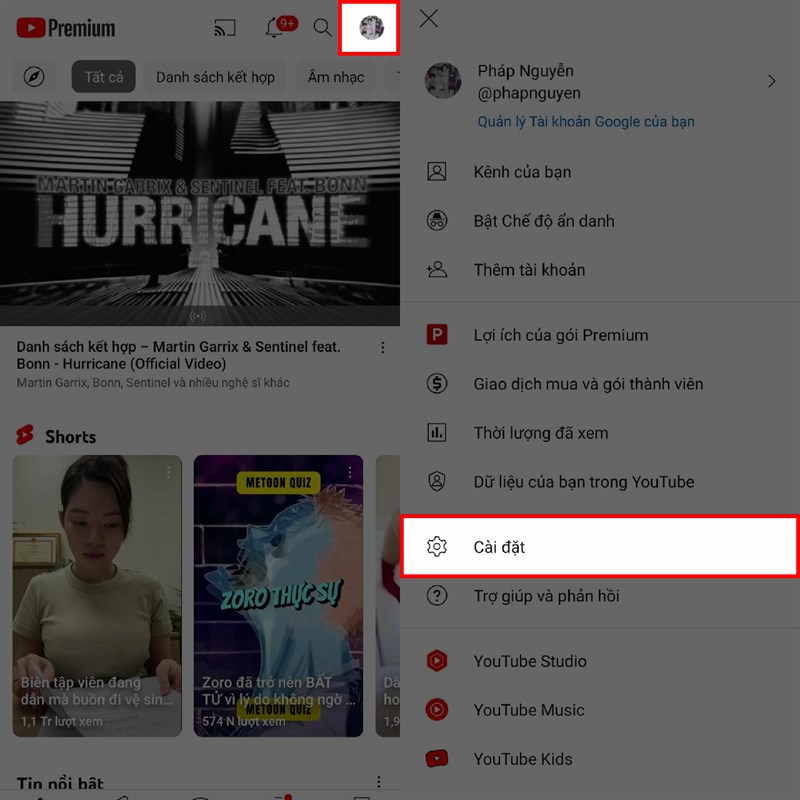The width and height of the screenshot is (800, 800).
Task: Tap the YouTube Kids icon
Action: [x=437, y=759]
